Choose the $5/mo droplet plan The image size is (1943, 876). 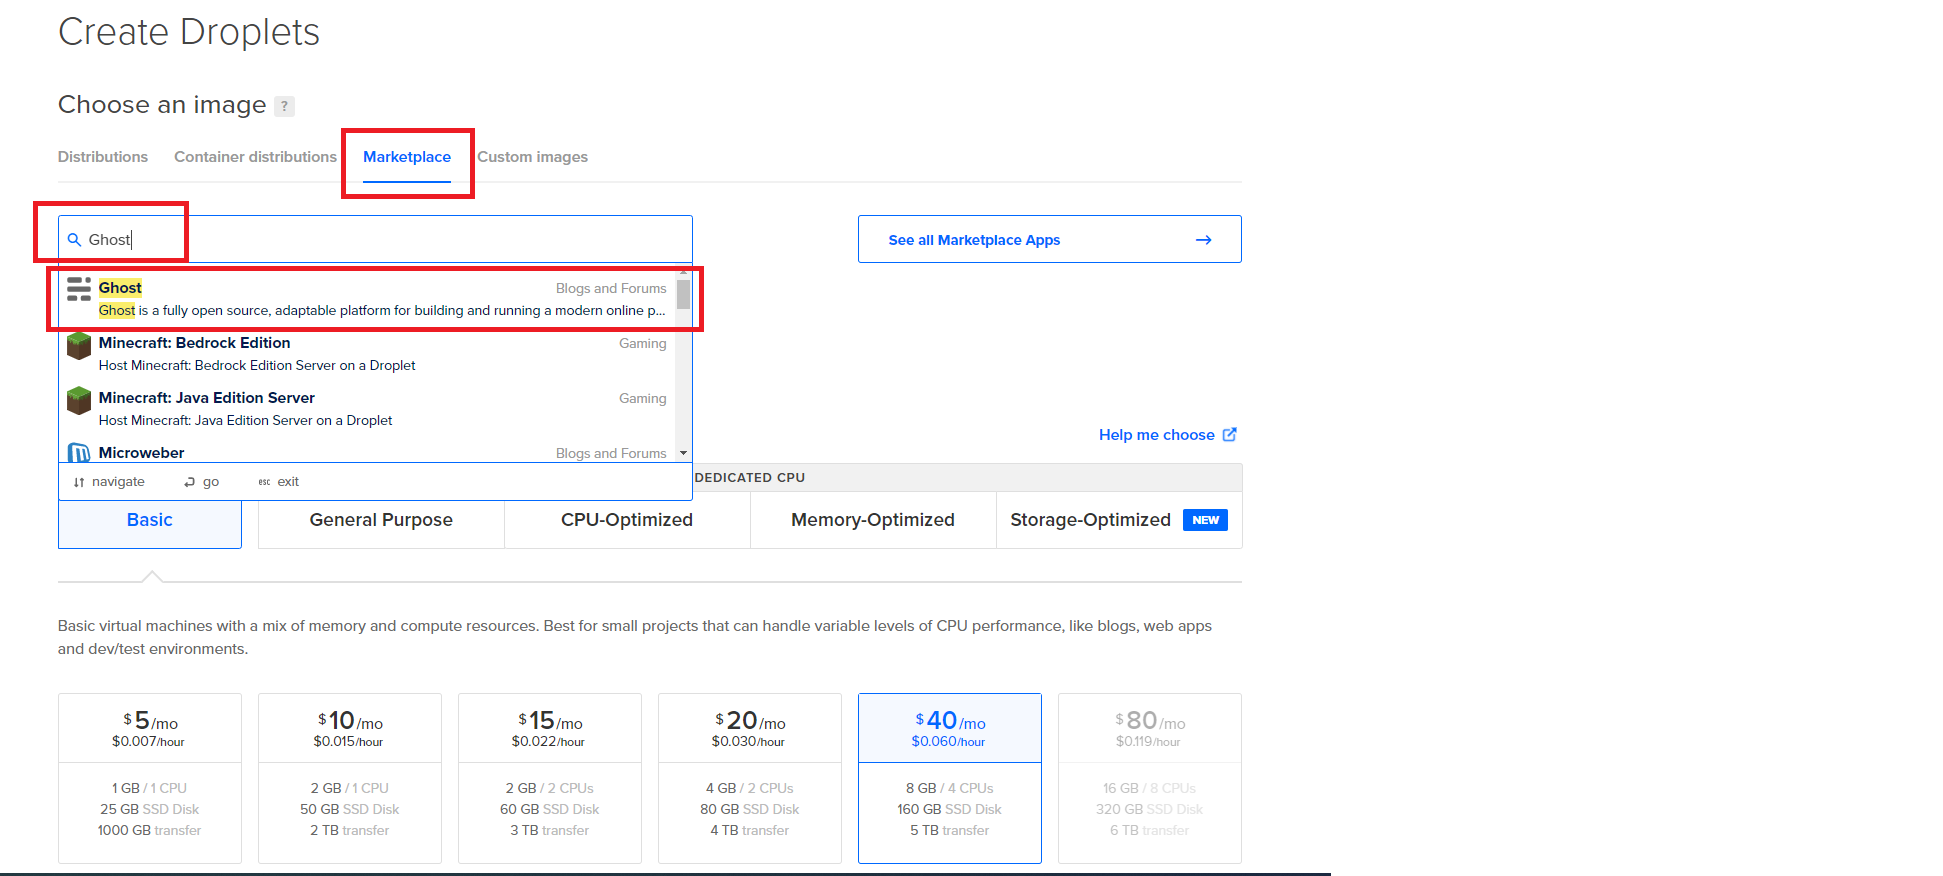(150, 778)
